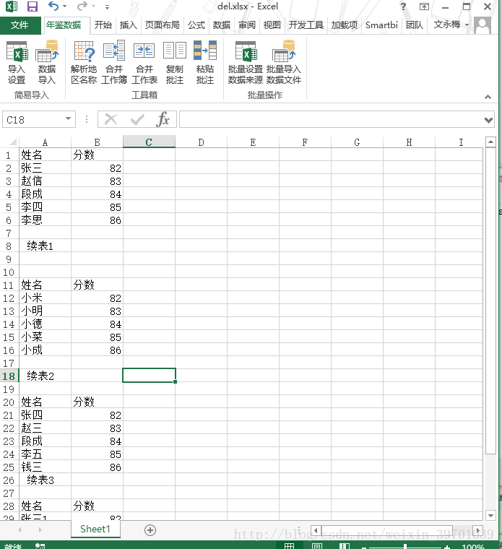Save the workbook with the floppy icon
The image size is (502, 549).
pos(32,6)
